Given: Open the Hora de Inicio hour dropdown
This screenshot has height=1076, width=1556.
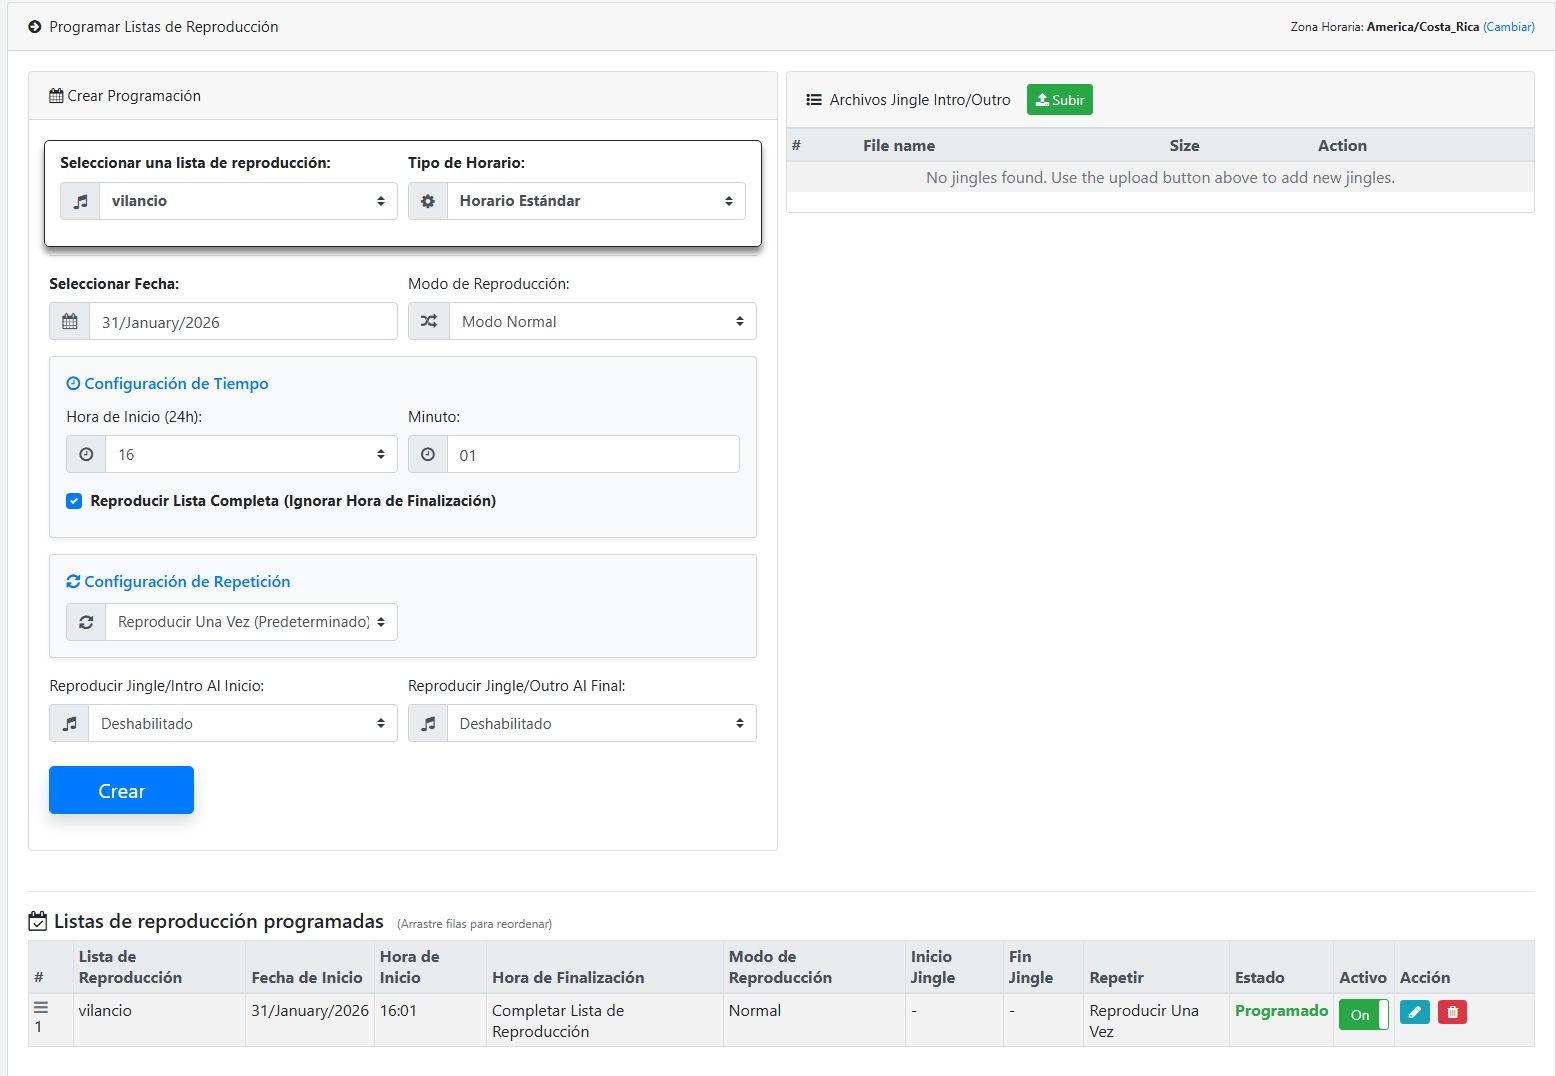Looking at the screenshot, I should click(250, 455).
